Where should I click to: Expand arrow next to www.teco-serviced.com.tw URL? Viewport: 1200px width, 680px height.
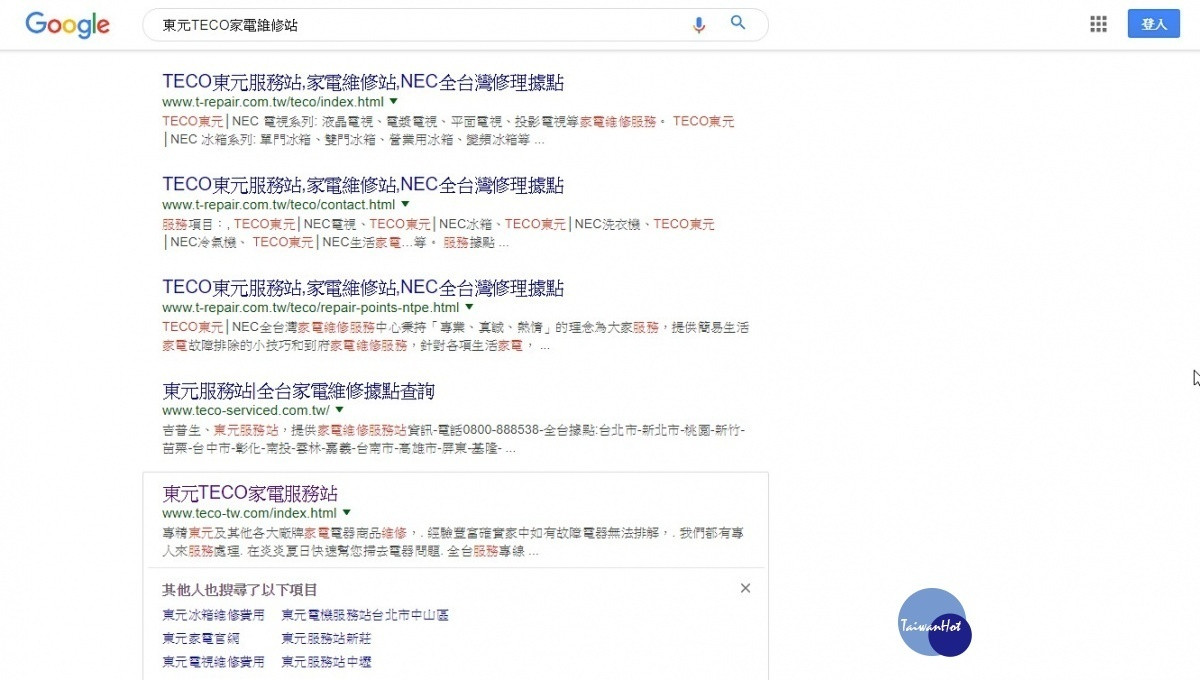pyautogui.click(x=339, y=410)
